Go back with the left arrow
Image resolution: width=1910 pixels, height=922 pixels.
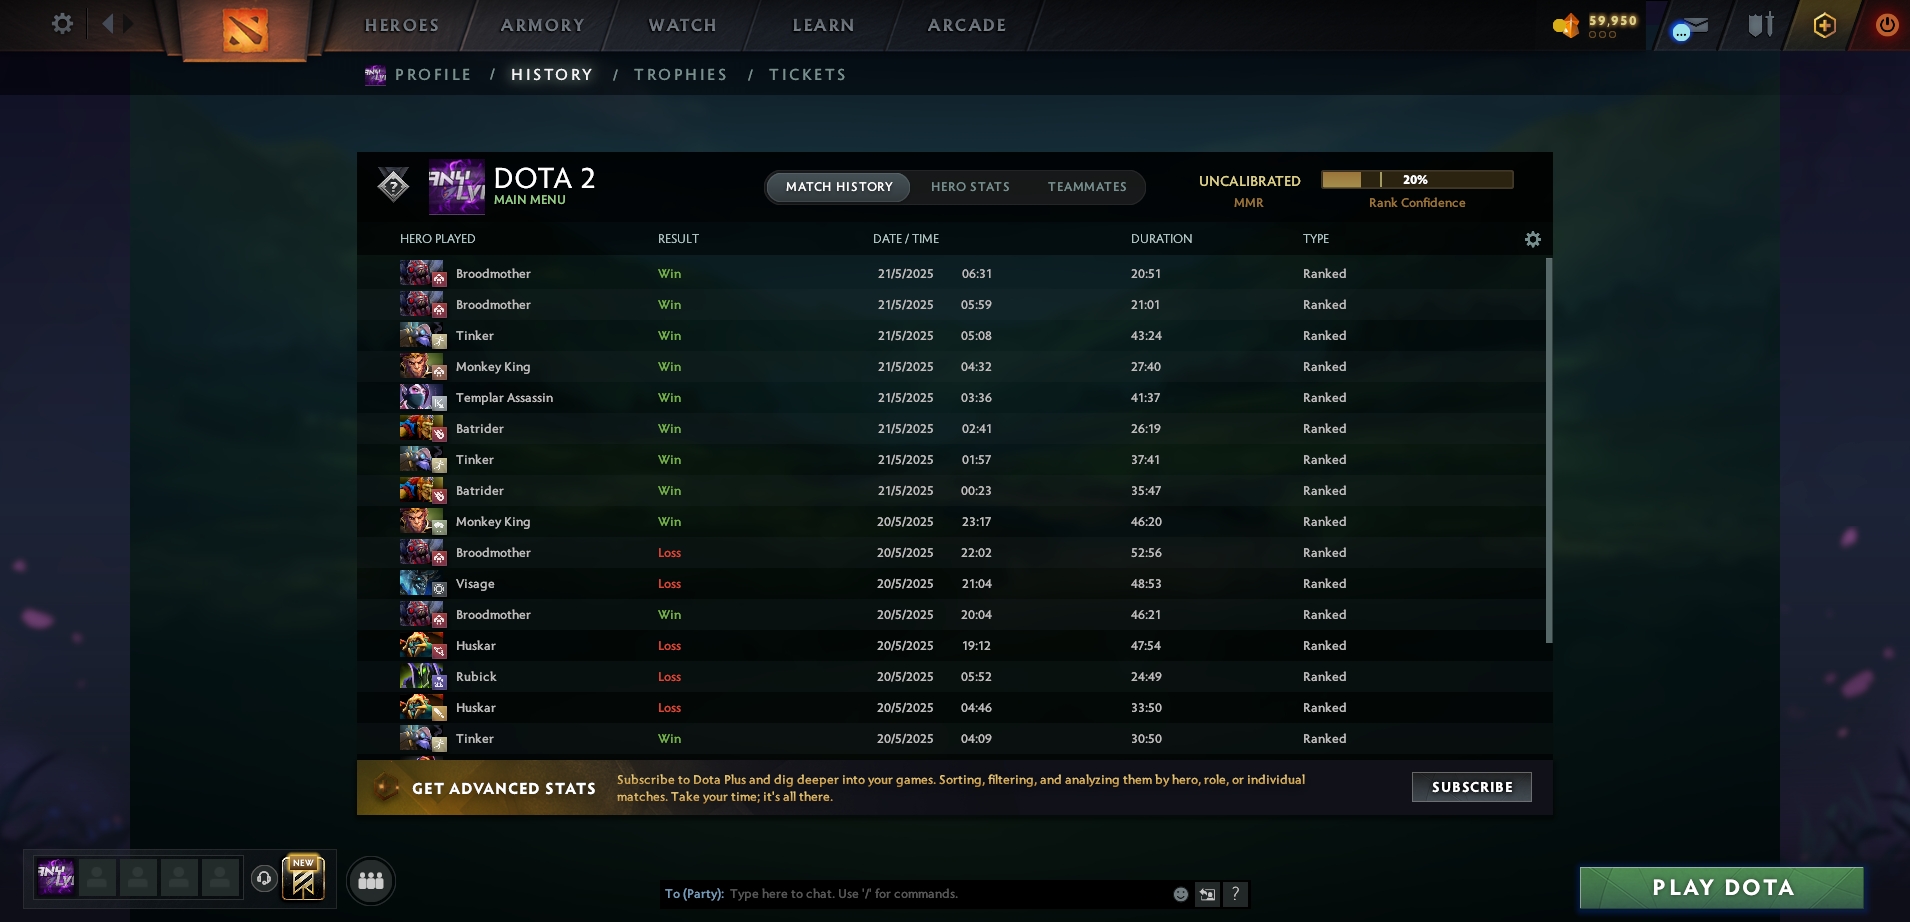(107, 23)
